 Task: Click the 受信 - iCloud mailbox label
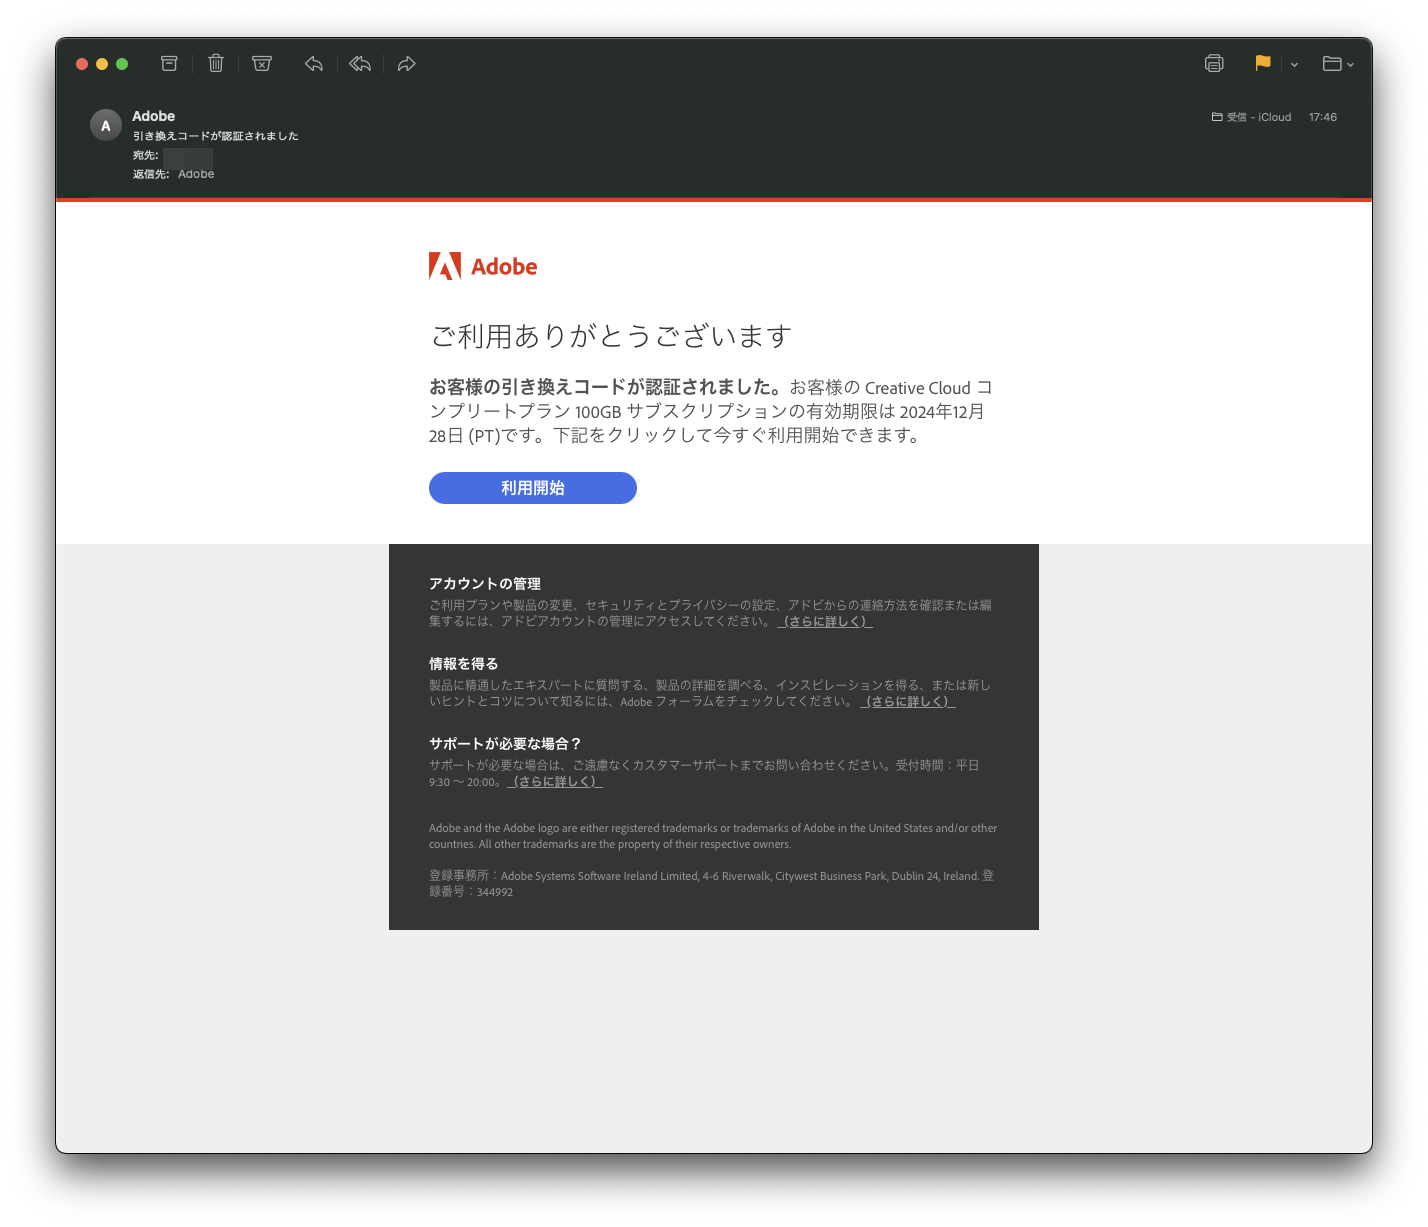(x=1251, y=117)
